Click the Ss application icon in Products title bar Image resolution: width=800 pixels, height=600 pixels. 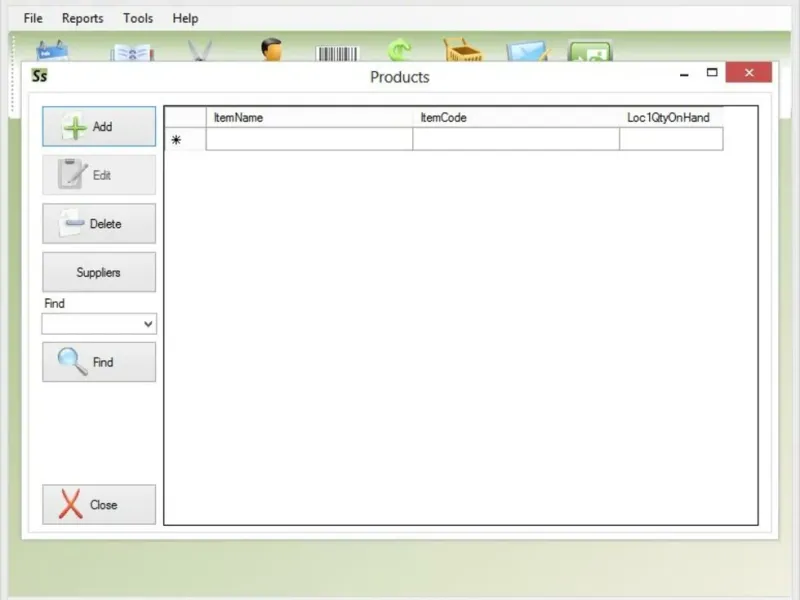pos(39,76)
